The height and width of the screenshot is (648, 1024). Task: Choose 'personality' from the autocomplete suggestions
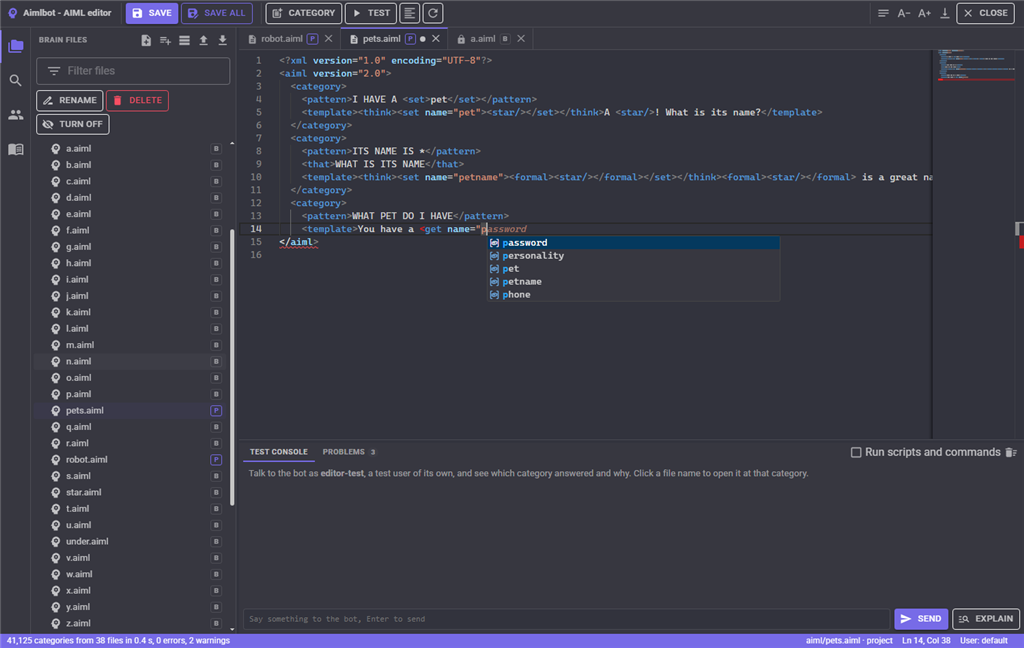633,255
